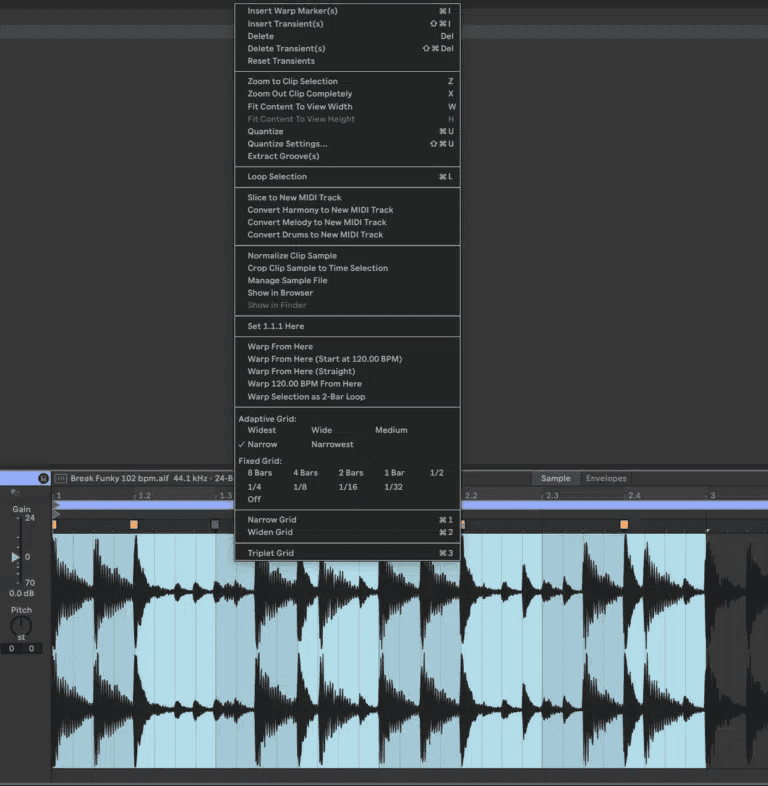Click ruler position 2.3
Screen dimensions: 768x786
click(x=552, y=496)
